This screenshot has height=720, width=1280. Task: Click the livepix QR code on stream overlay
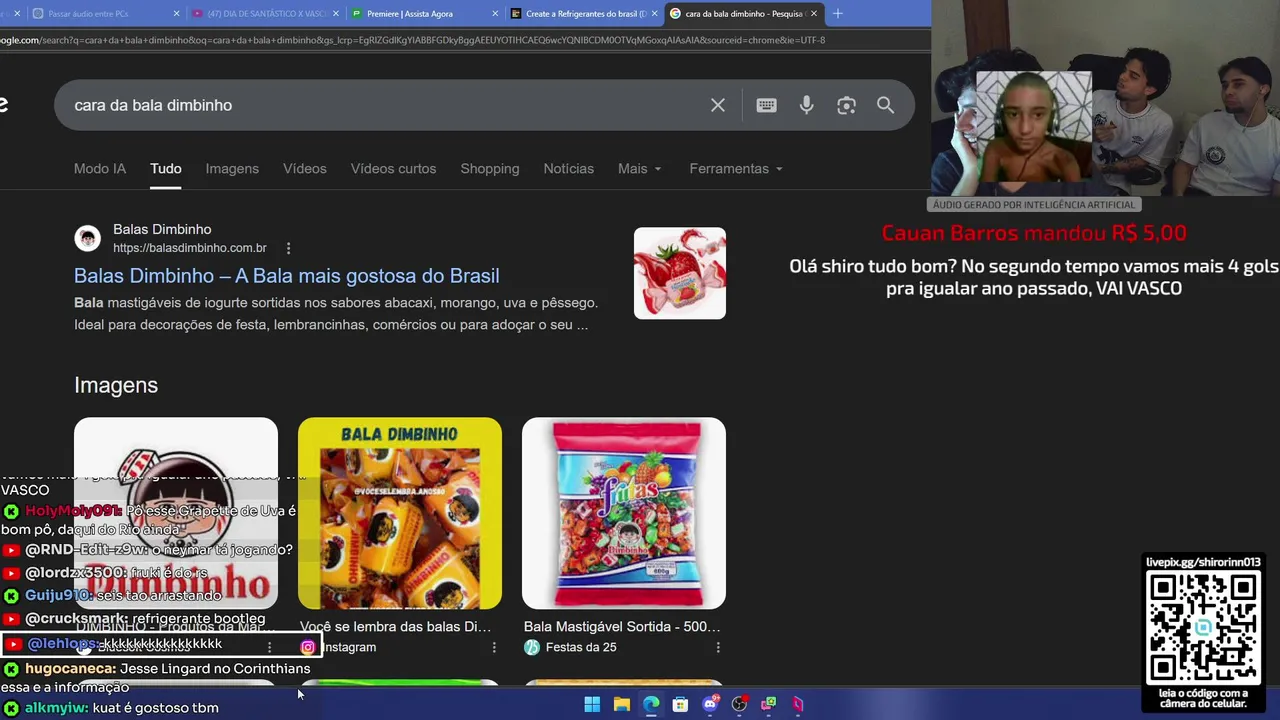click(x=1203, y=628)
